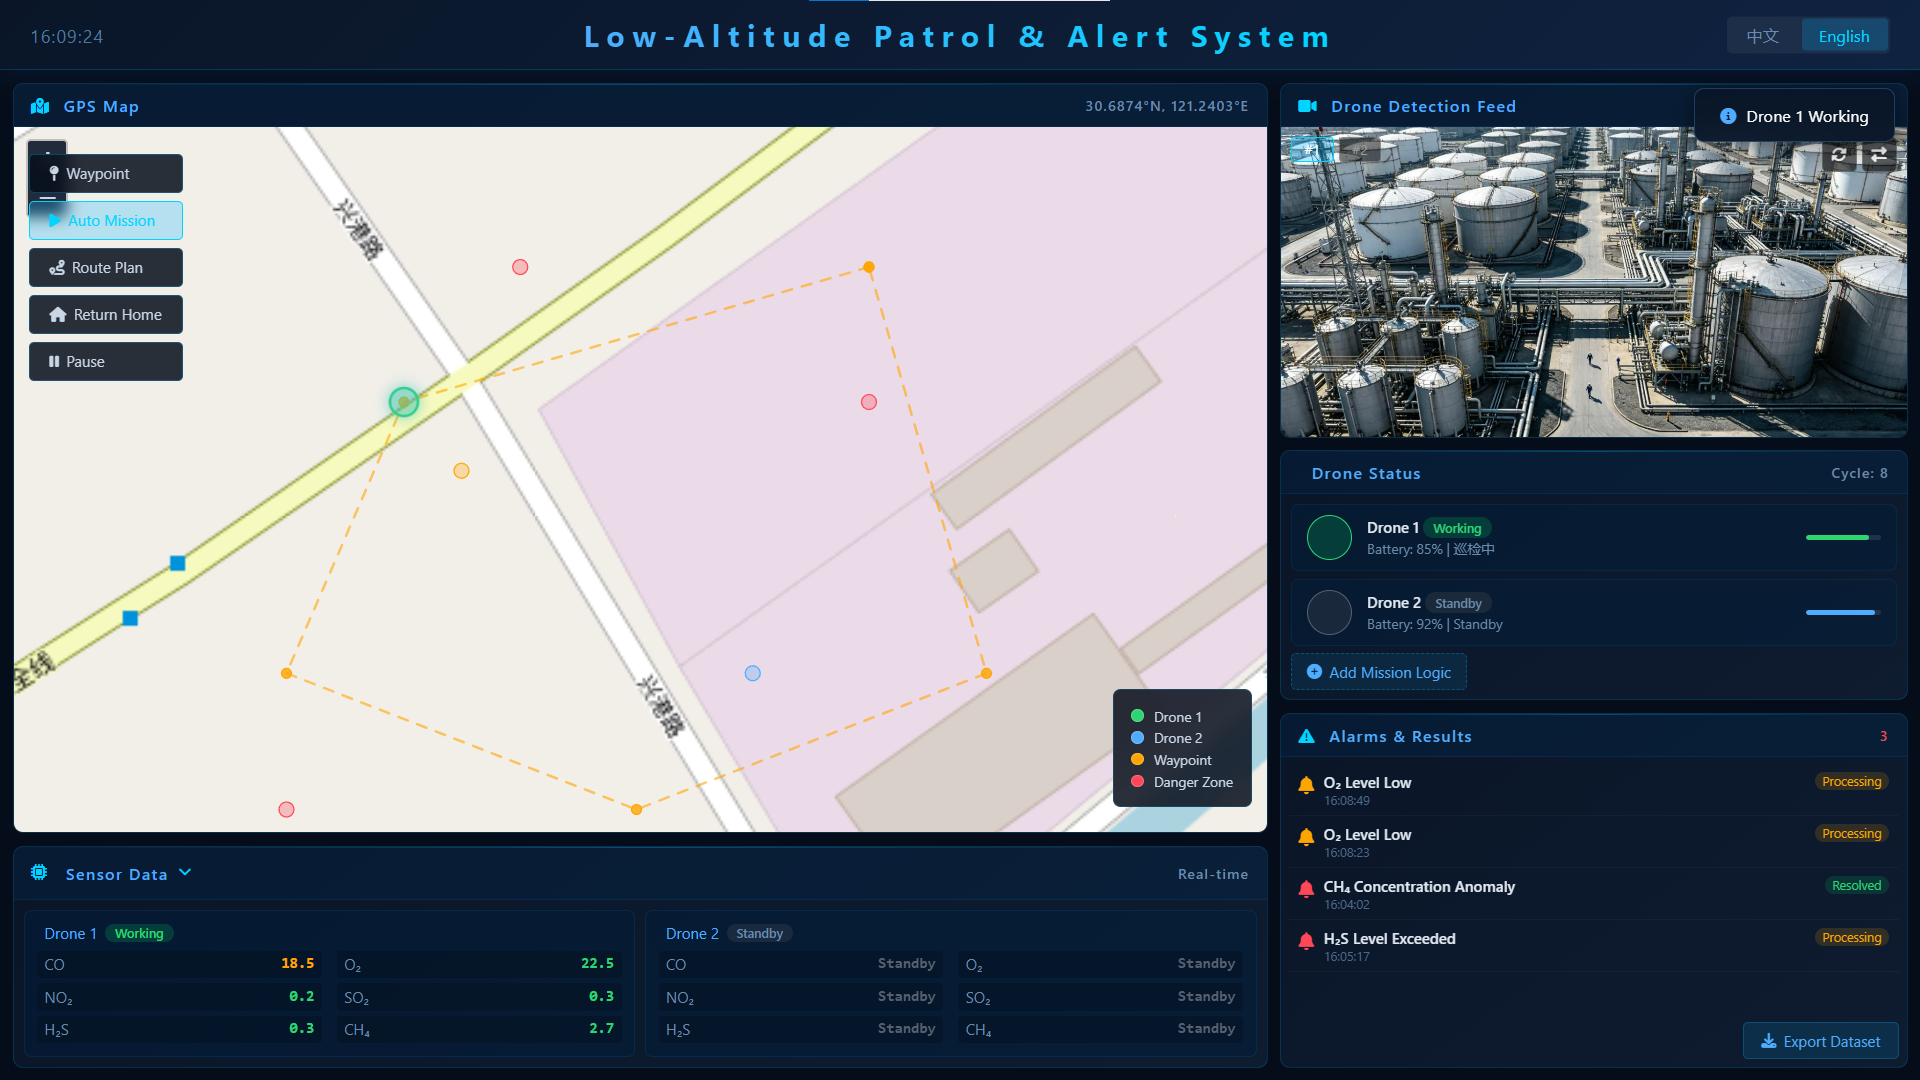Screen dimensions: 1920x1080
Task: Select the green Drone 1 marker on map
Action: [403, 402]
